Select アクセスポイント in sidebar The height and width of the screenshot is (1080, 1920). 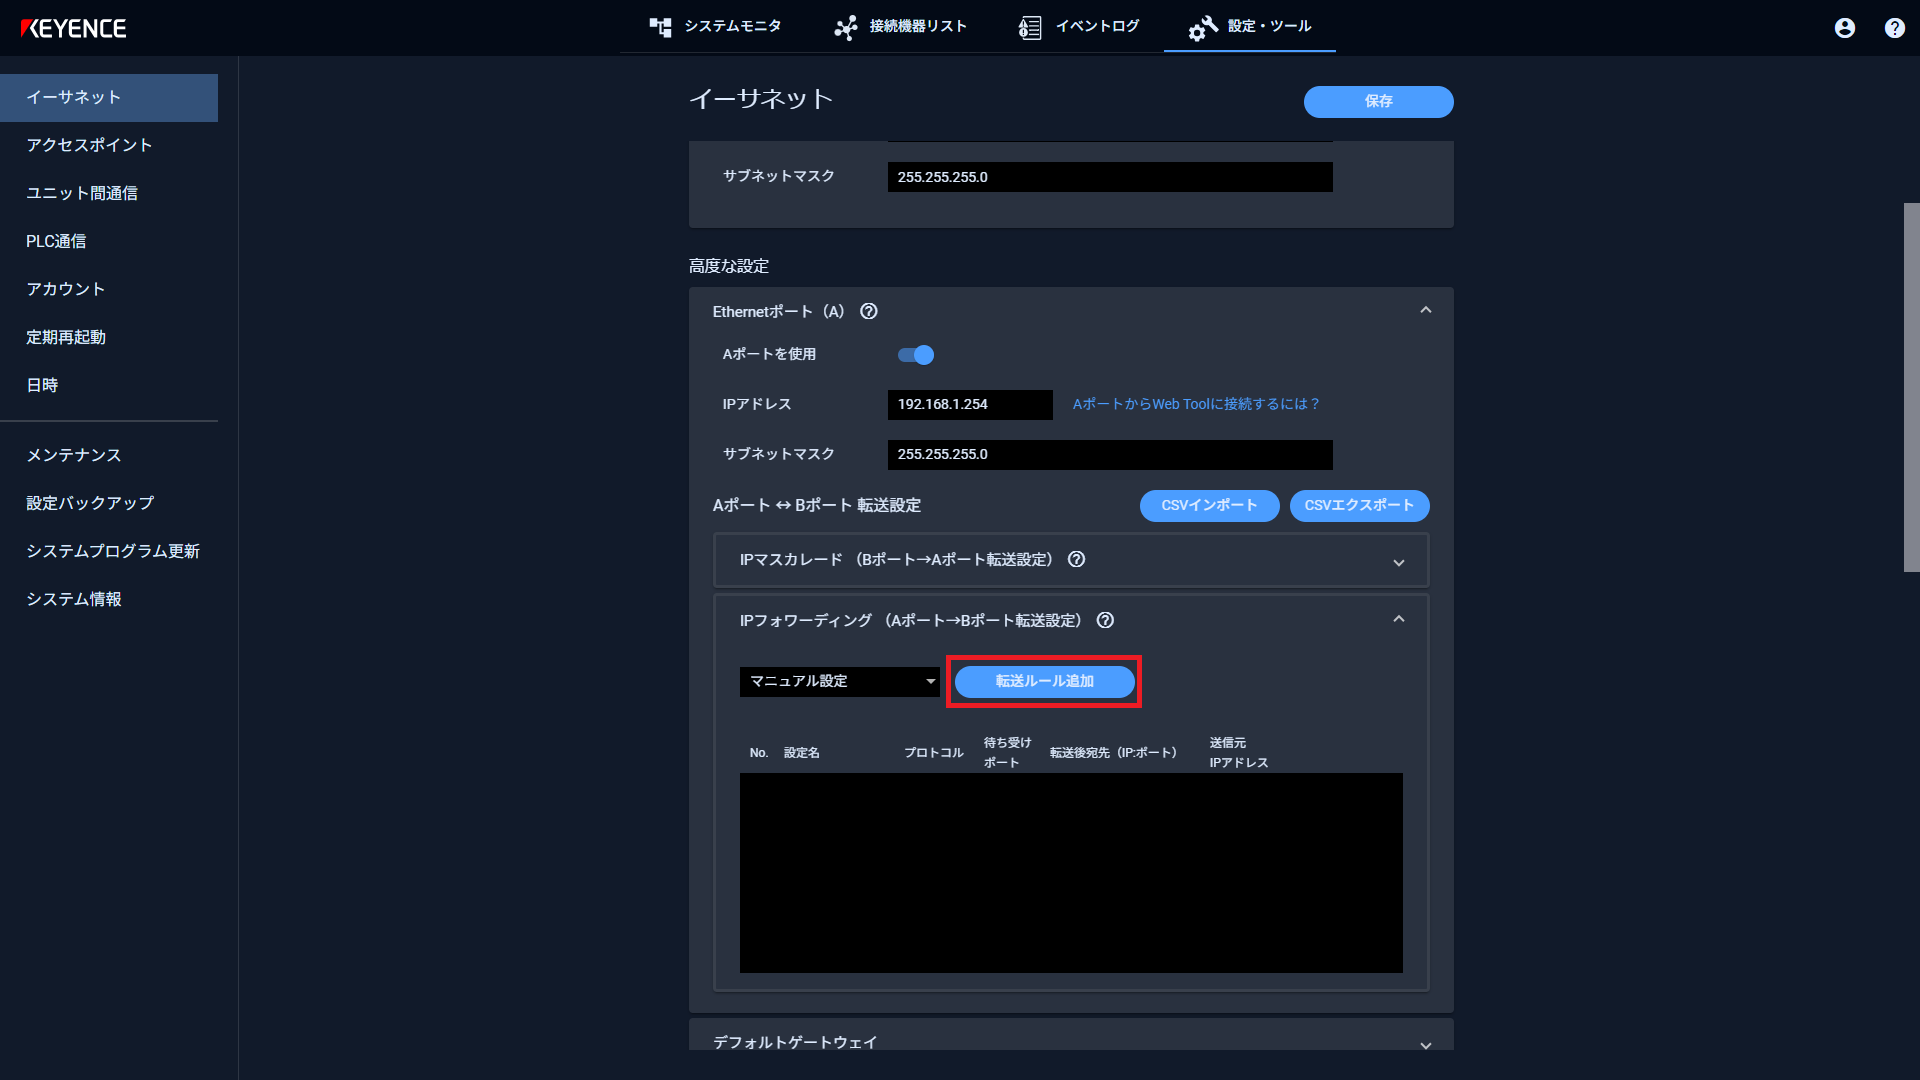click(109, 146)
